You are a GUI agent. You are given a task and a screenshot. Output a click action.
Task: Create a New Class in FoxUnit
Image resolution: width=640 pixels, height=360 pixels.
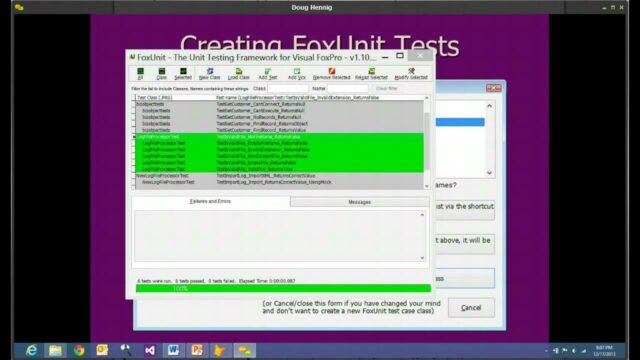pos(209,73)
